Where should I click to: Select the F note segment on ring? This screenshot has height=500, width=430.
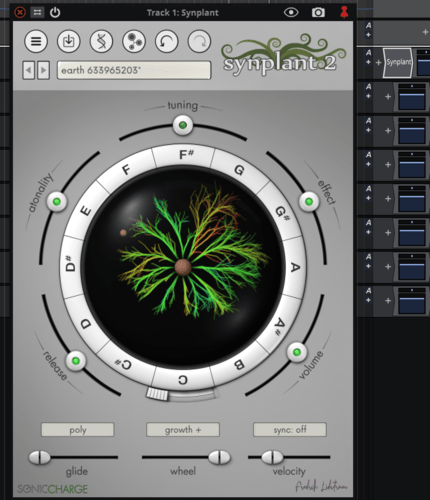coord(127,170)
